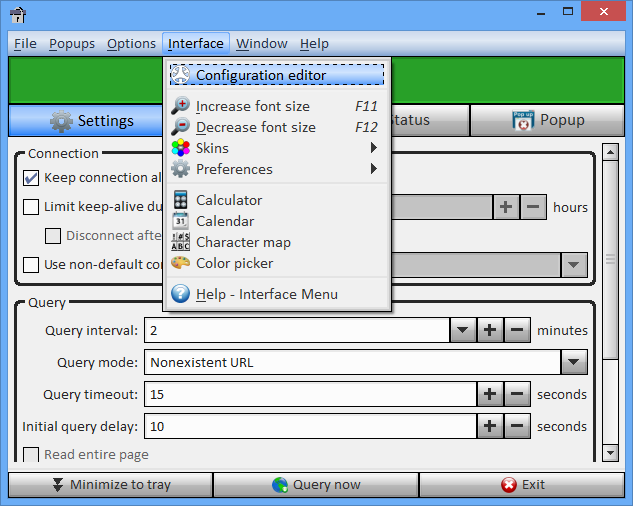Toggle the Read entire page checkbox
Image resolution: width=633 pixels, height=506 pixels.
coord(31,454)
